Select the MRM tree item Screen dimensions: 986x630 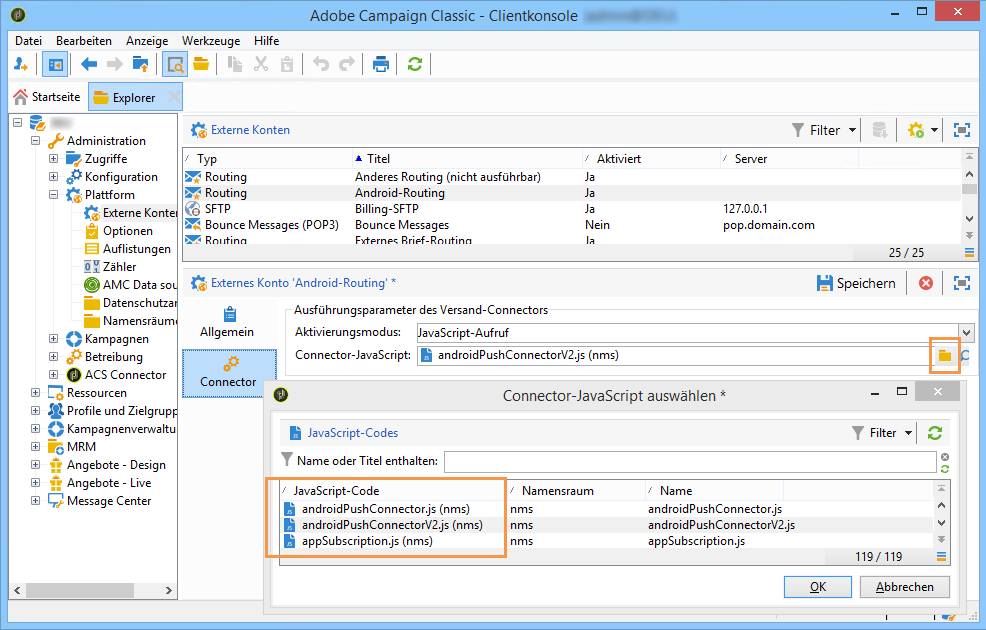[x=81, y=447]
